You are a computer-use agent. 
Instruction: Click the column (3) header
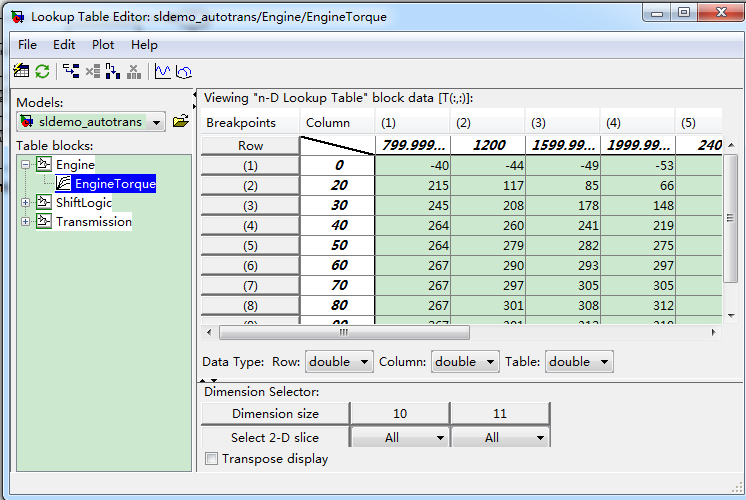[562, 123]
